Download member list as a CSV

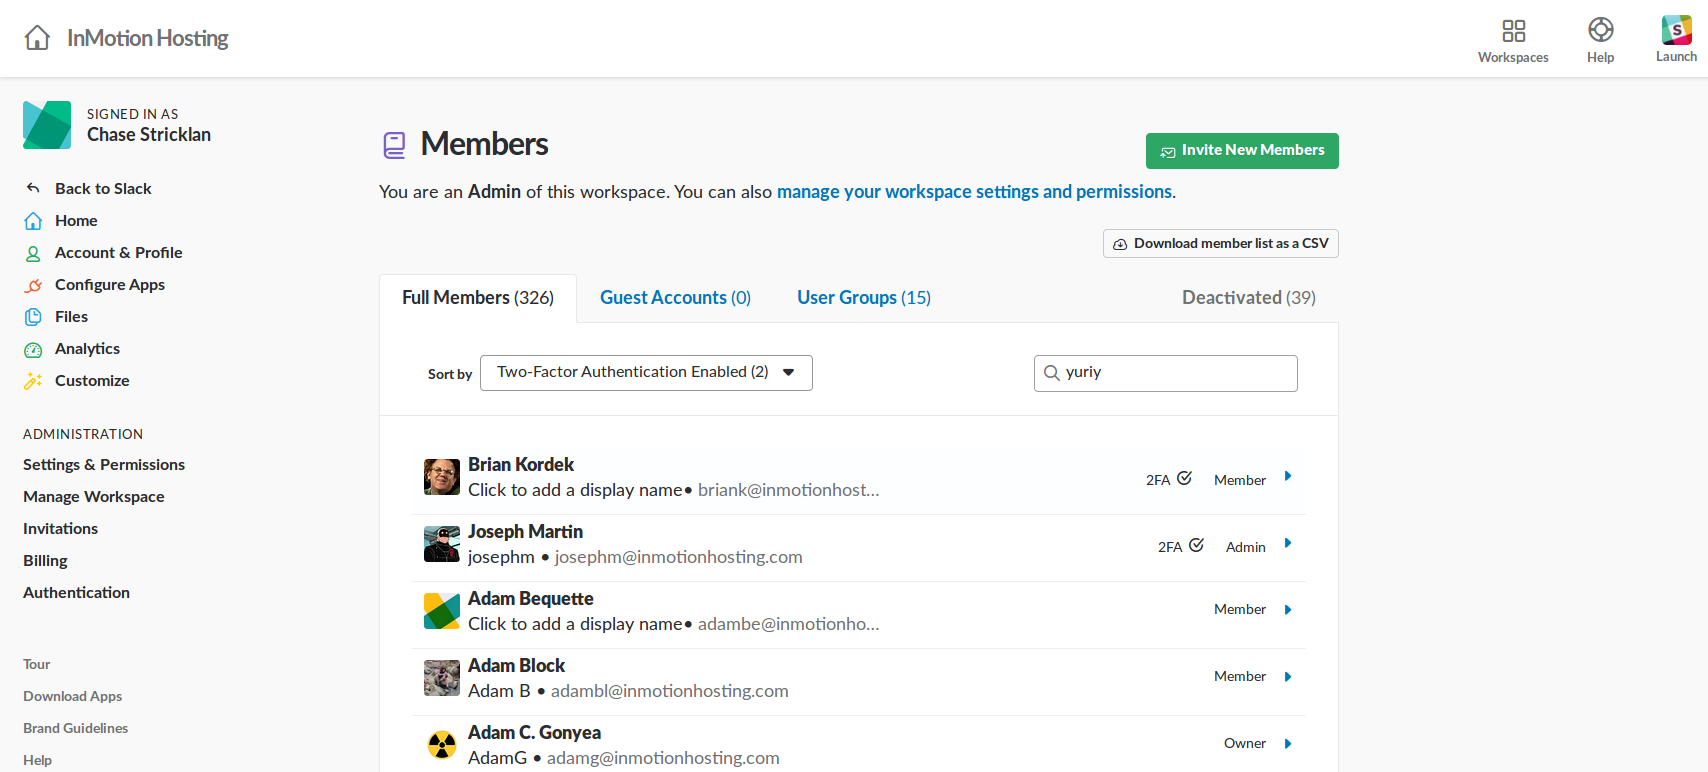tap(1220, 244)
